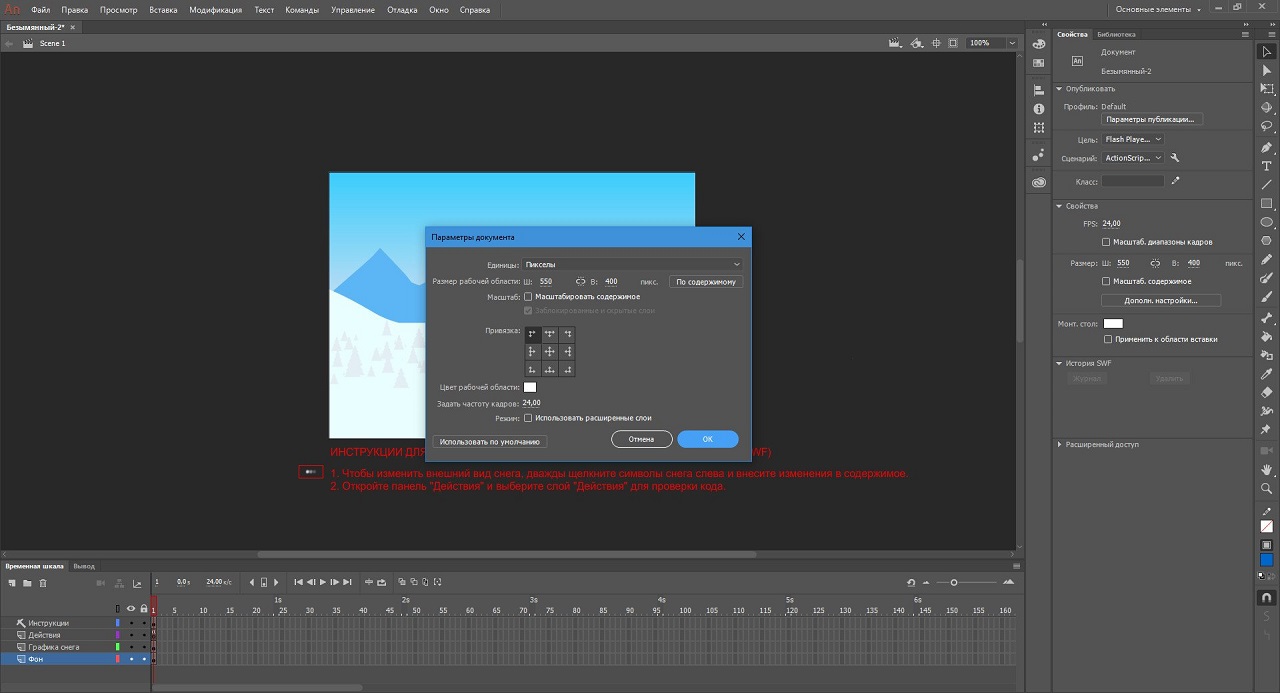Screen dimensions: 1280x693
Task: Pick the Hand tool
Action: [1266, 469]
